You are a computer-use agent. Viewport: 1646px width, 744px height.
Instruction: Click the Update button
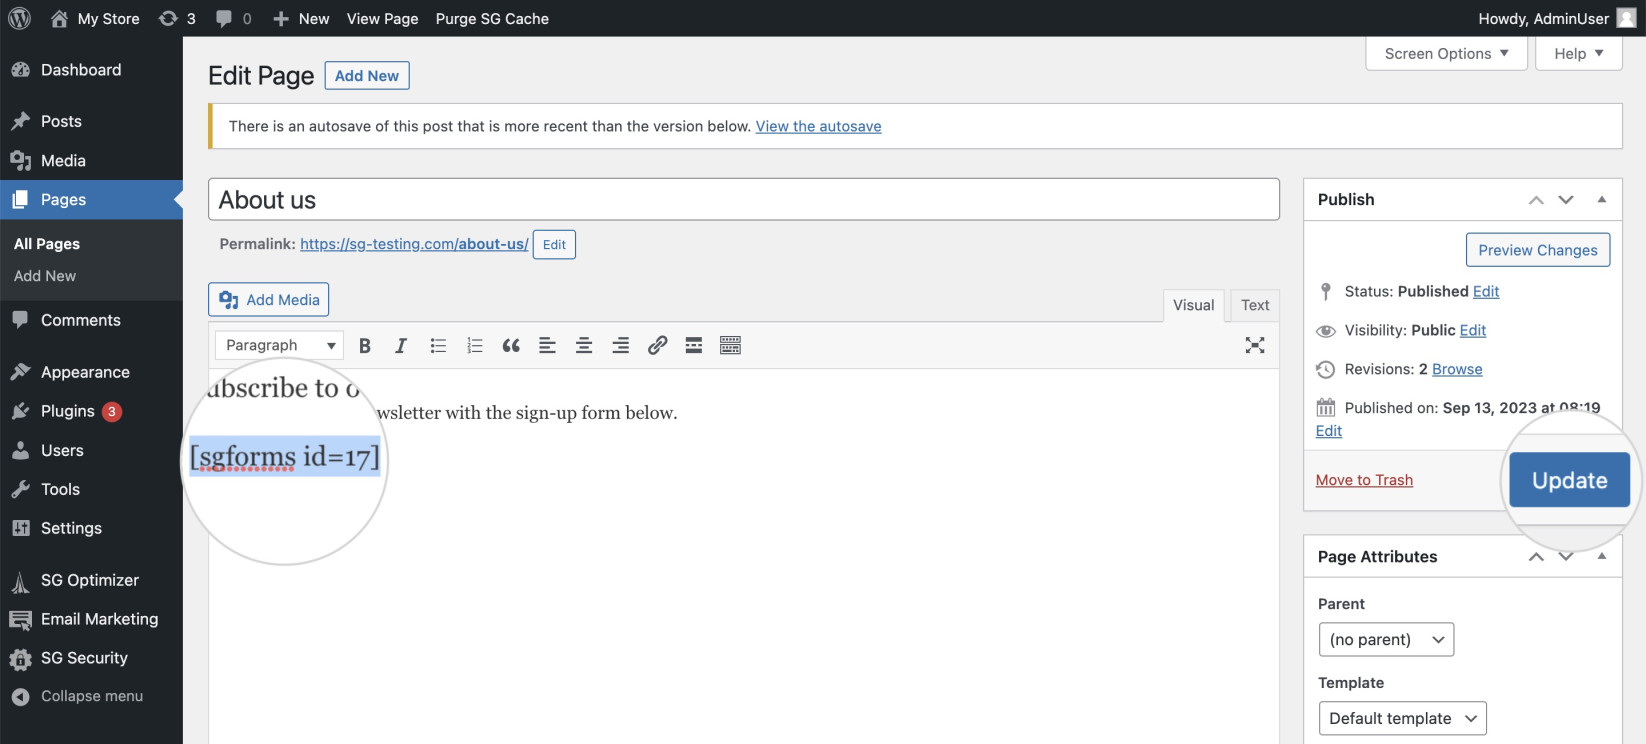pyautogui.click(x=1569, y=480)
